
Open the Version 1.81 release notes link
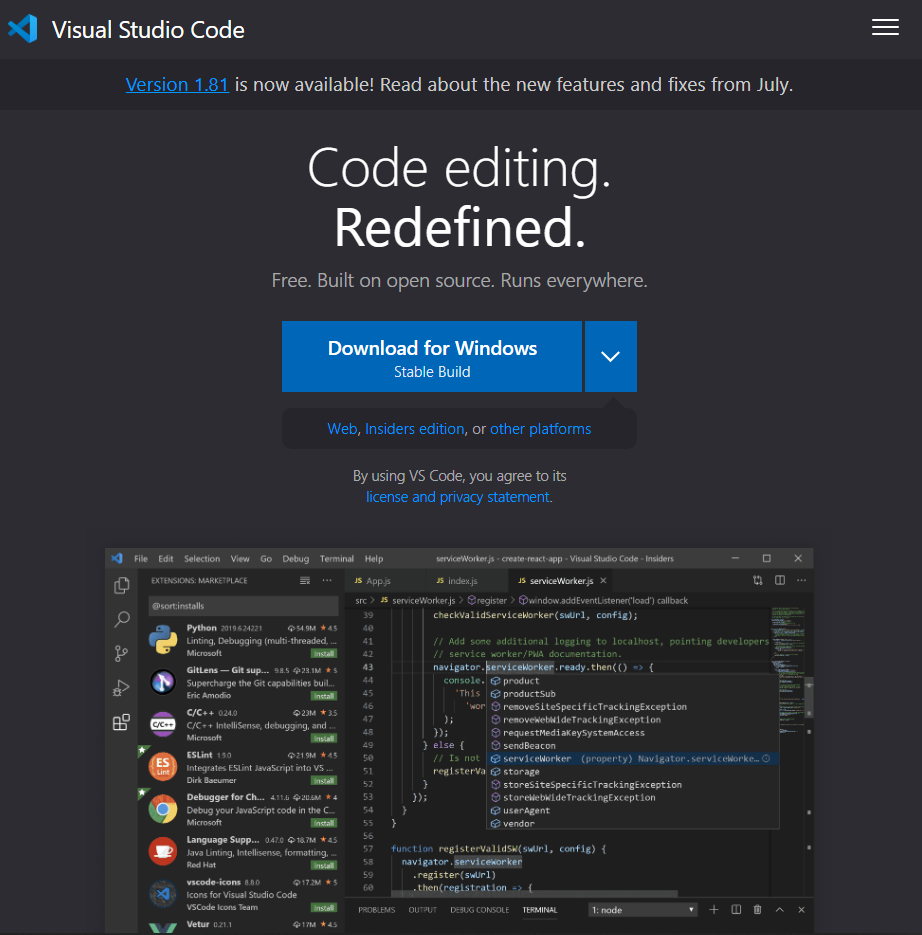[x=177, y=85]
